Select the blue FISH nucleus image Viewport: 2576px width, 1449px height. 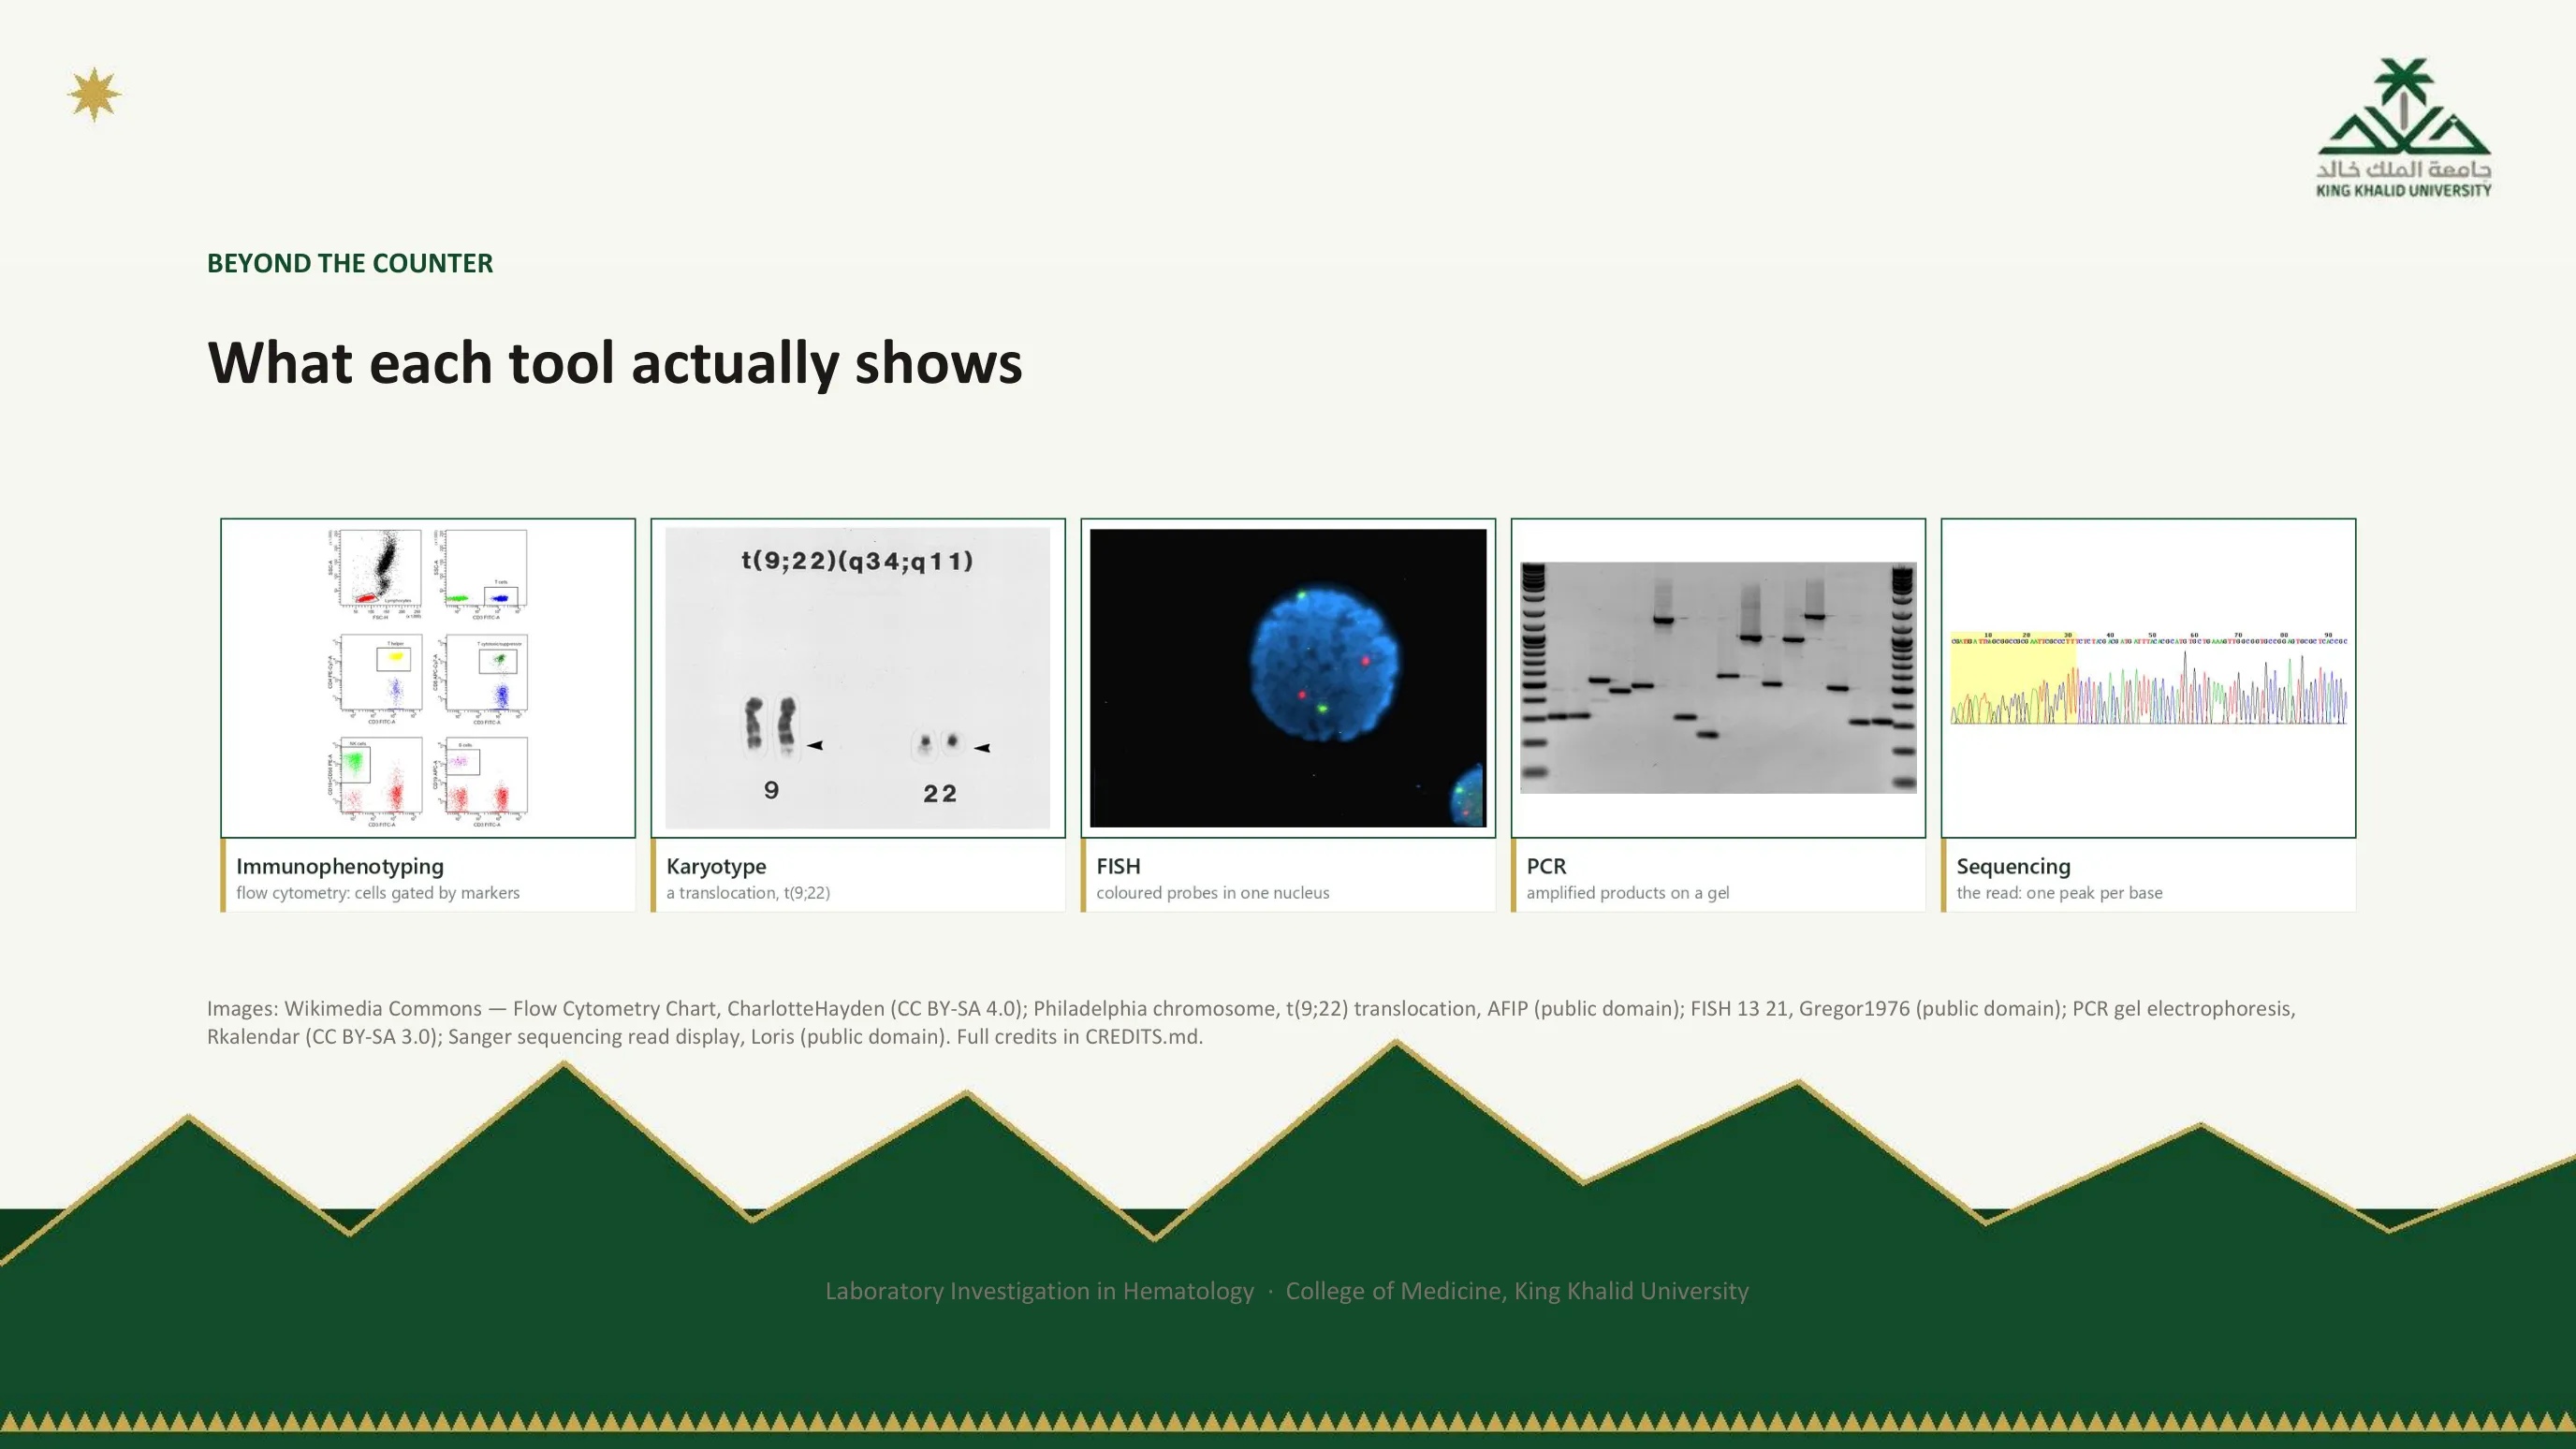pos(1288,678)
